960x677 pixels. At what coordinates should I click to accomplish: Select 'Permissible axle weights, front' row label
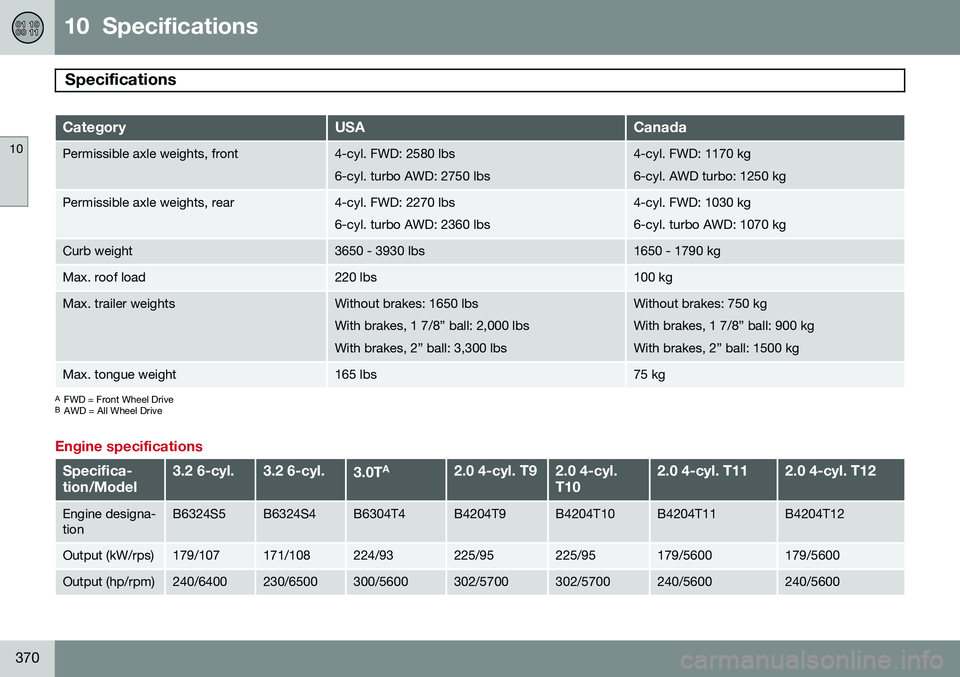(x=150, y=154)
